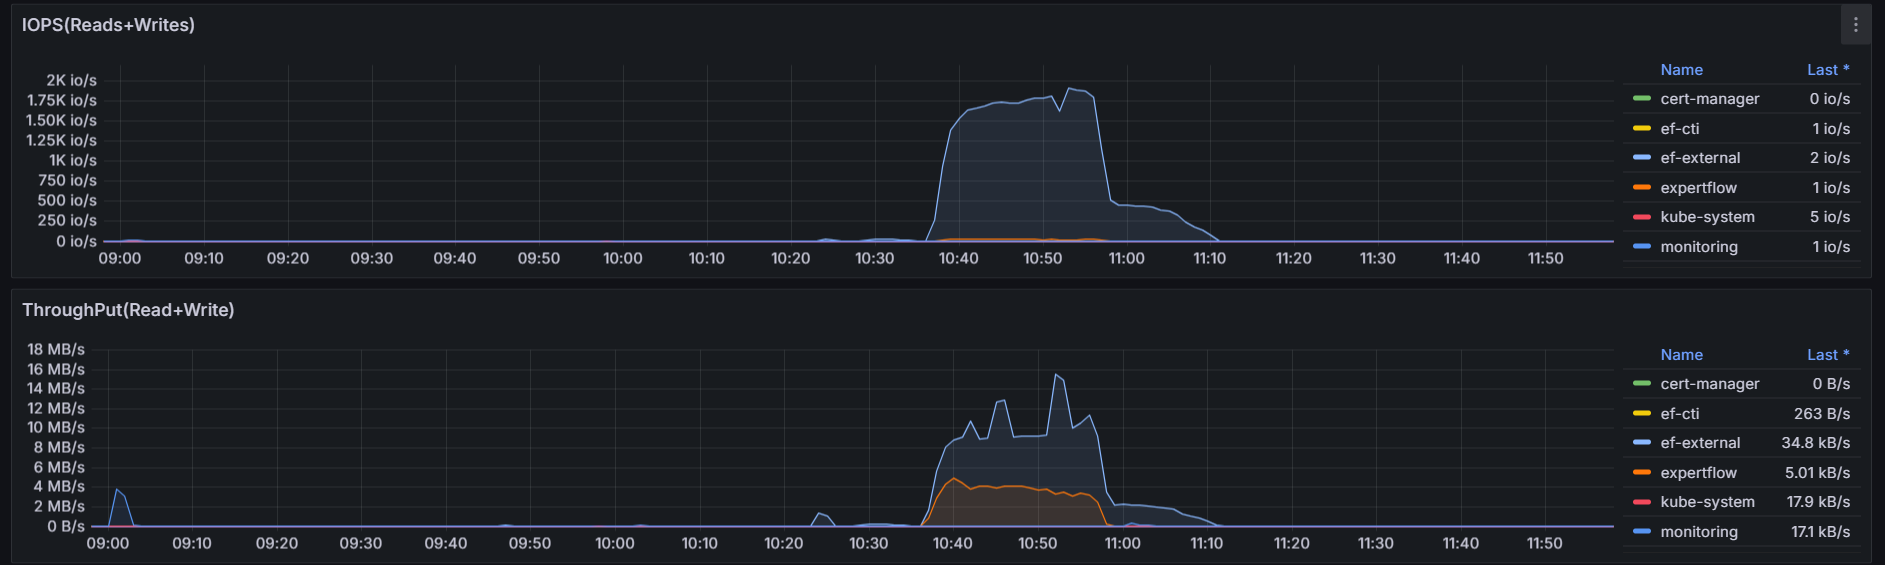The image size is (1885, 565).
Task: Isolate the expertflow series in ThroughPut legend
Action: [x=1698, y=473]
